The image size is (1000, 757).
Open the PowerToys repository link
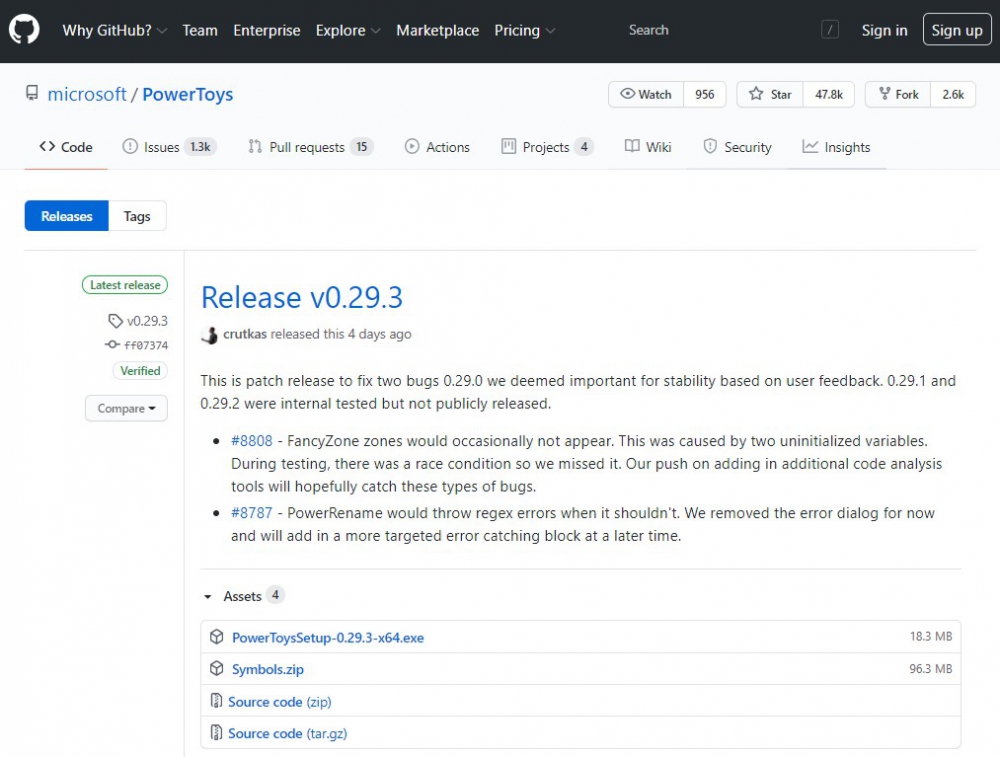(x=188, y=94)
